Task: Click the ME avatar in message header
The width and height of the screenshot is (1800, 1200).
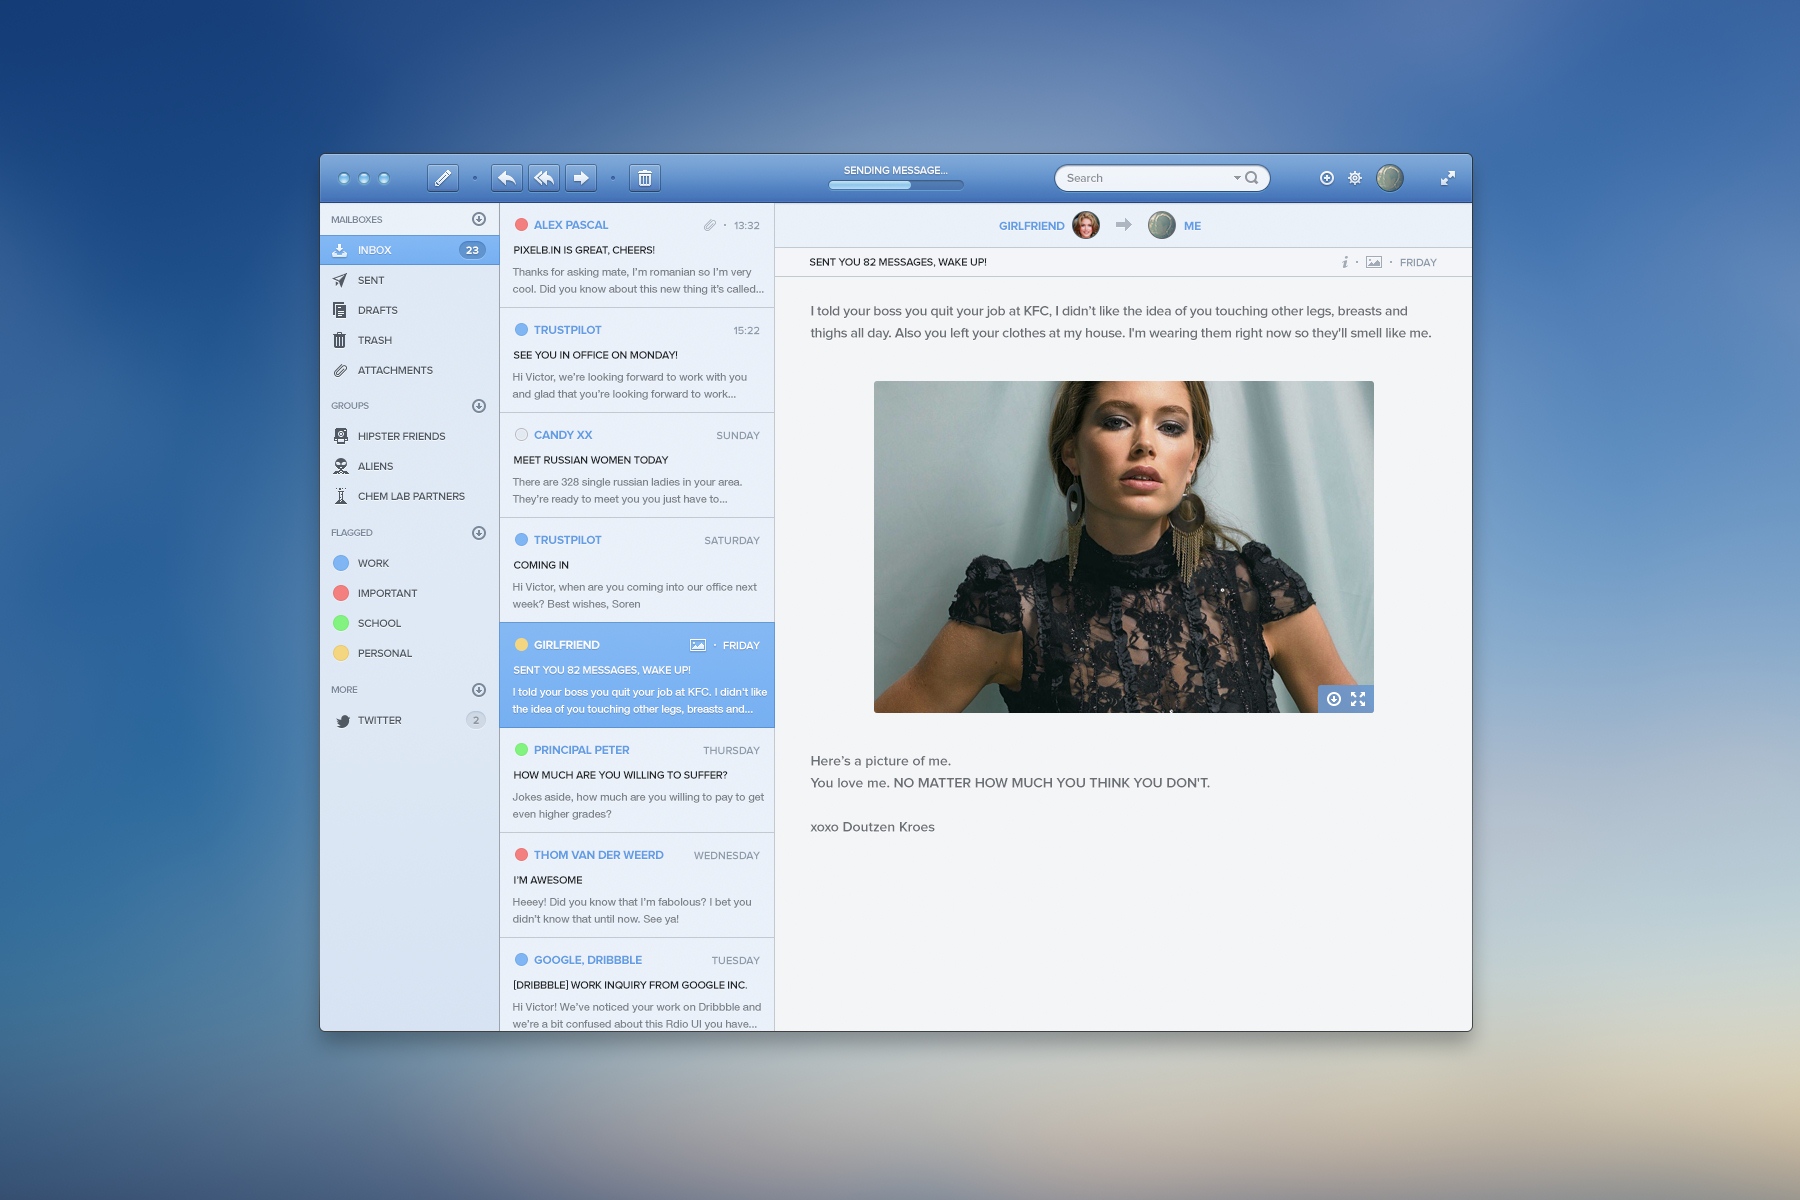Action: 1161,225
